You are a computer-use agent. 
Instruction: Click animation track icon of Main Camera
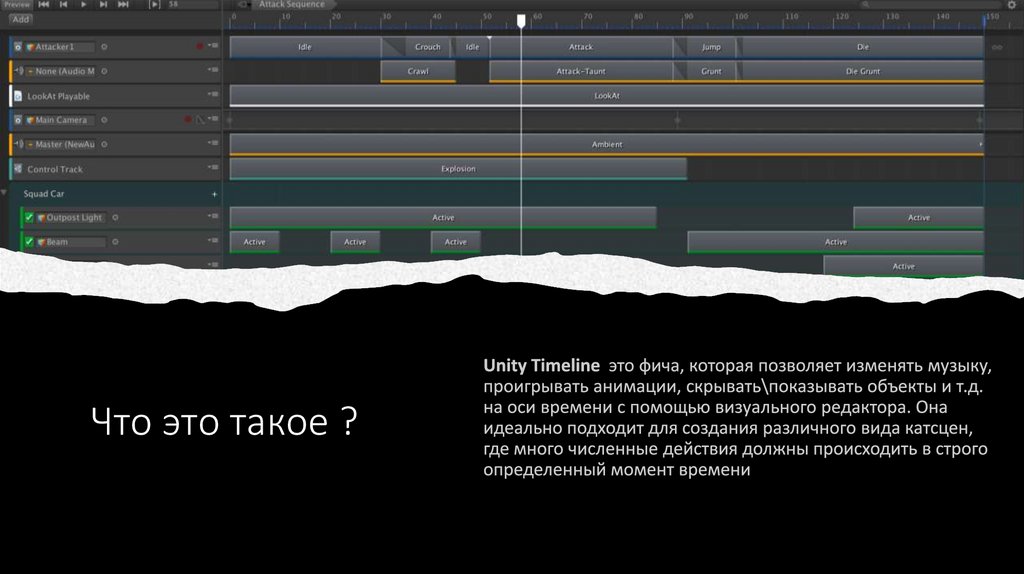(x=18, y=120)
